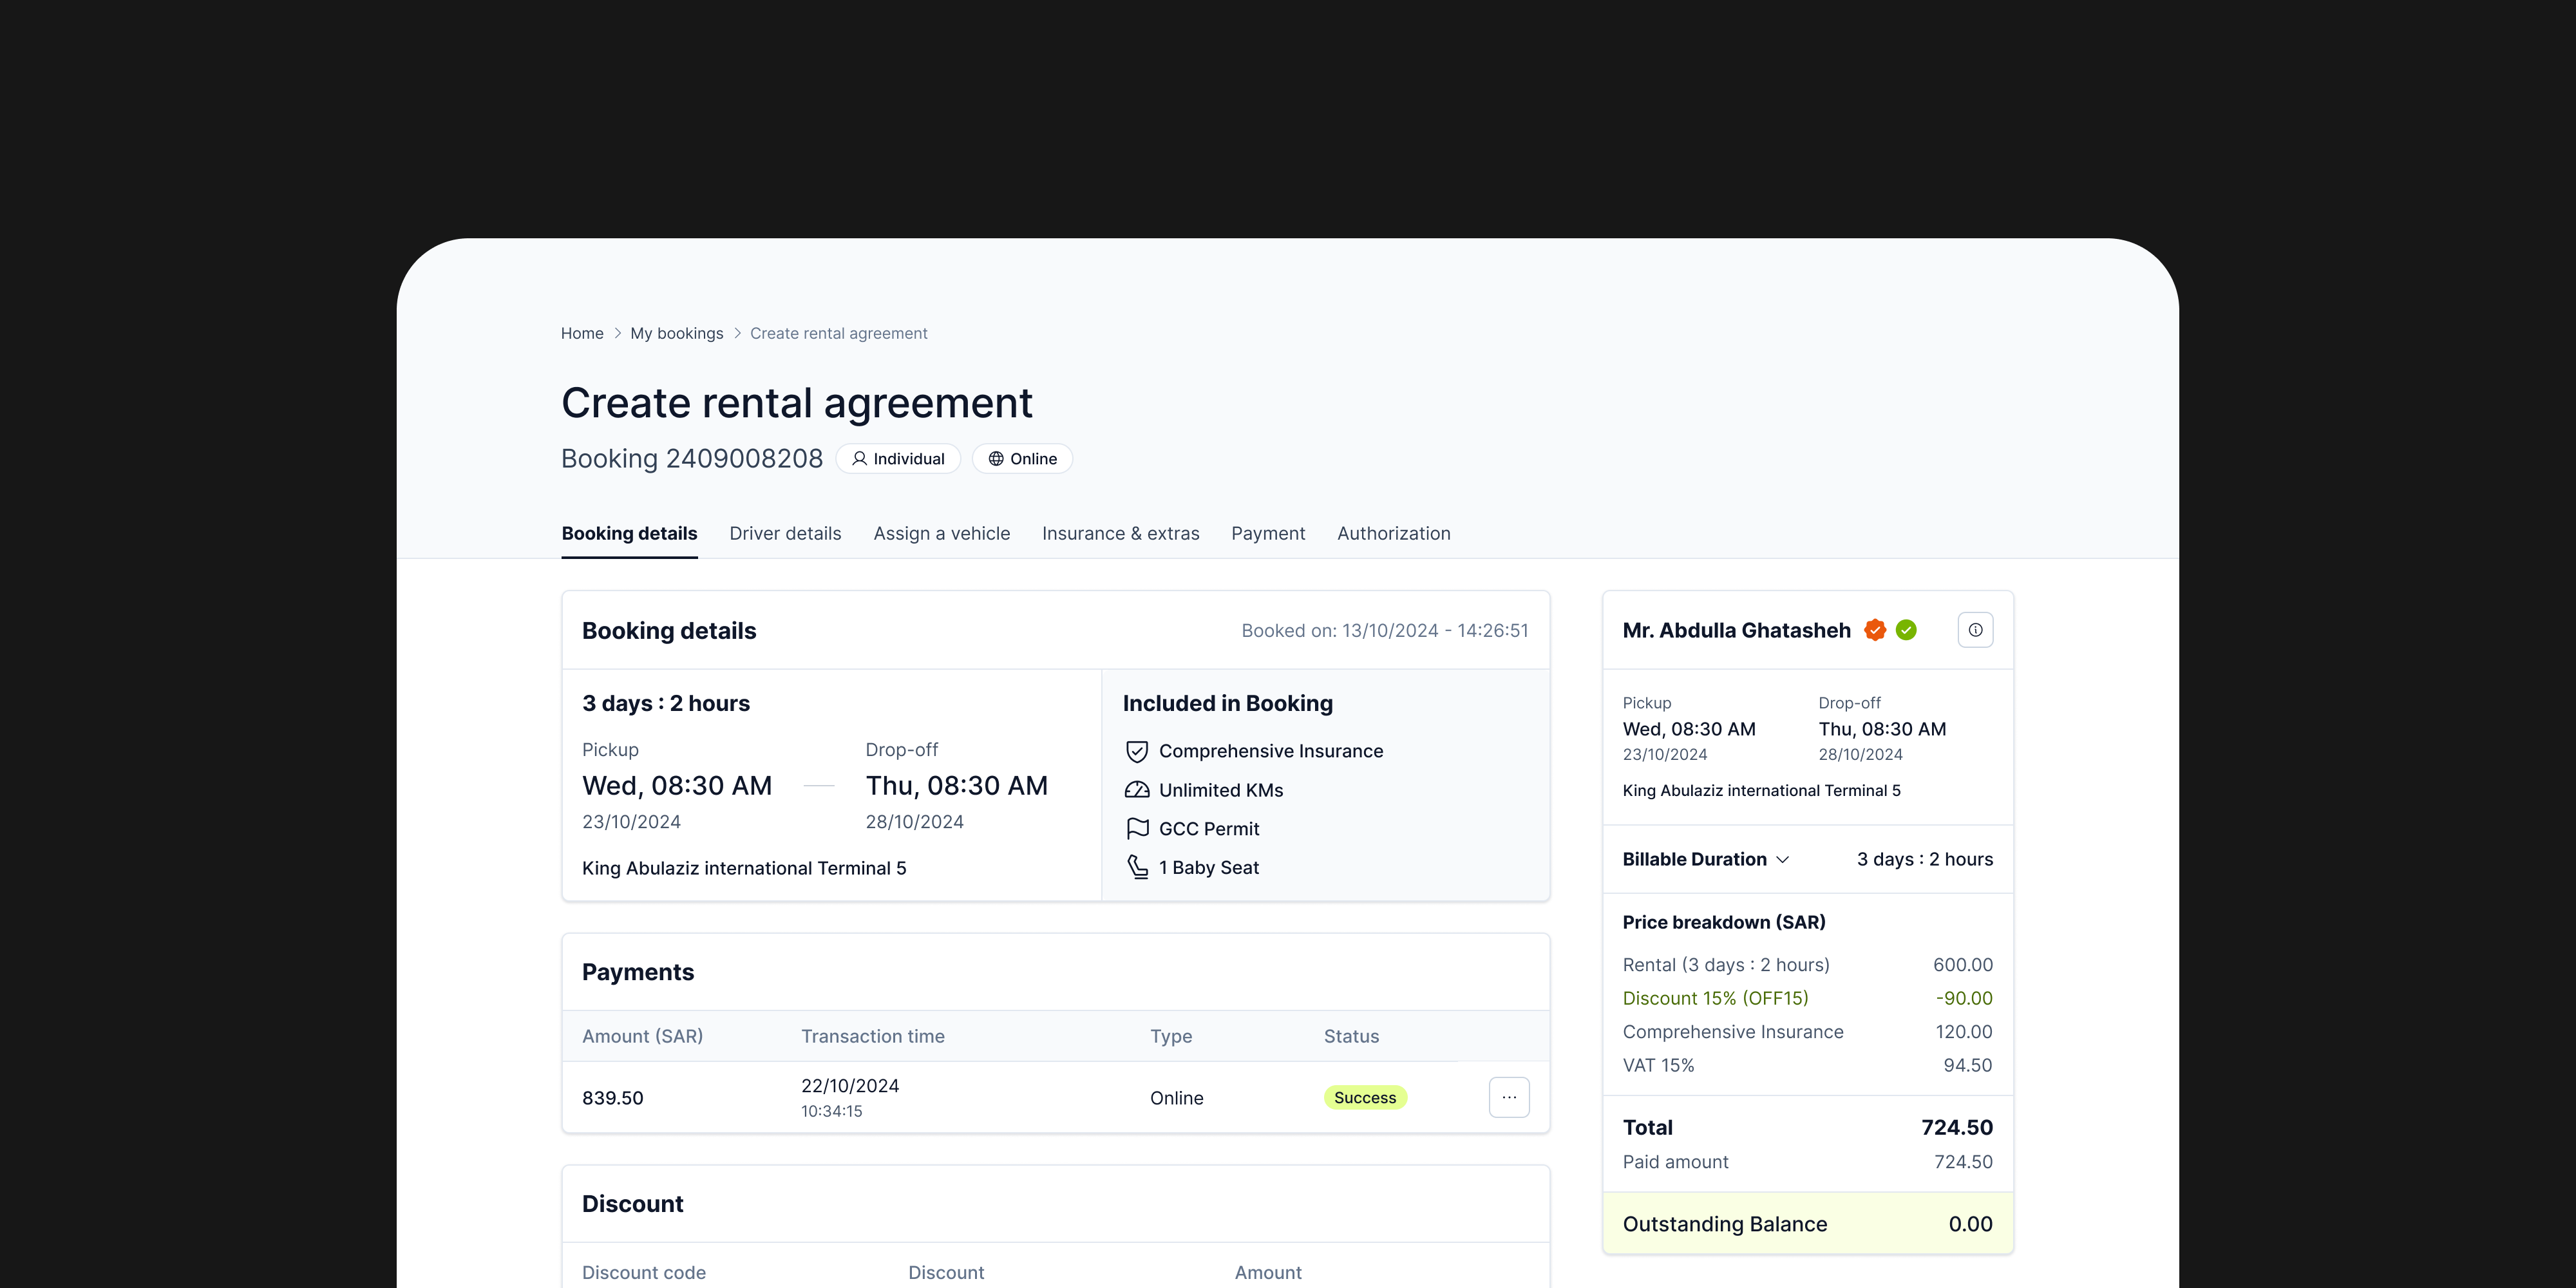Click the Payment tab in the navigation

[1267, 533]
